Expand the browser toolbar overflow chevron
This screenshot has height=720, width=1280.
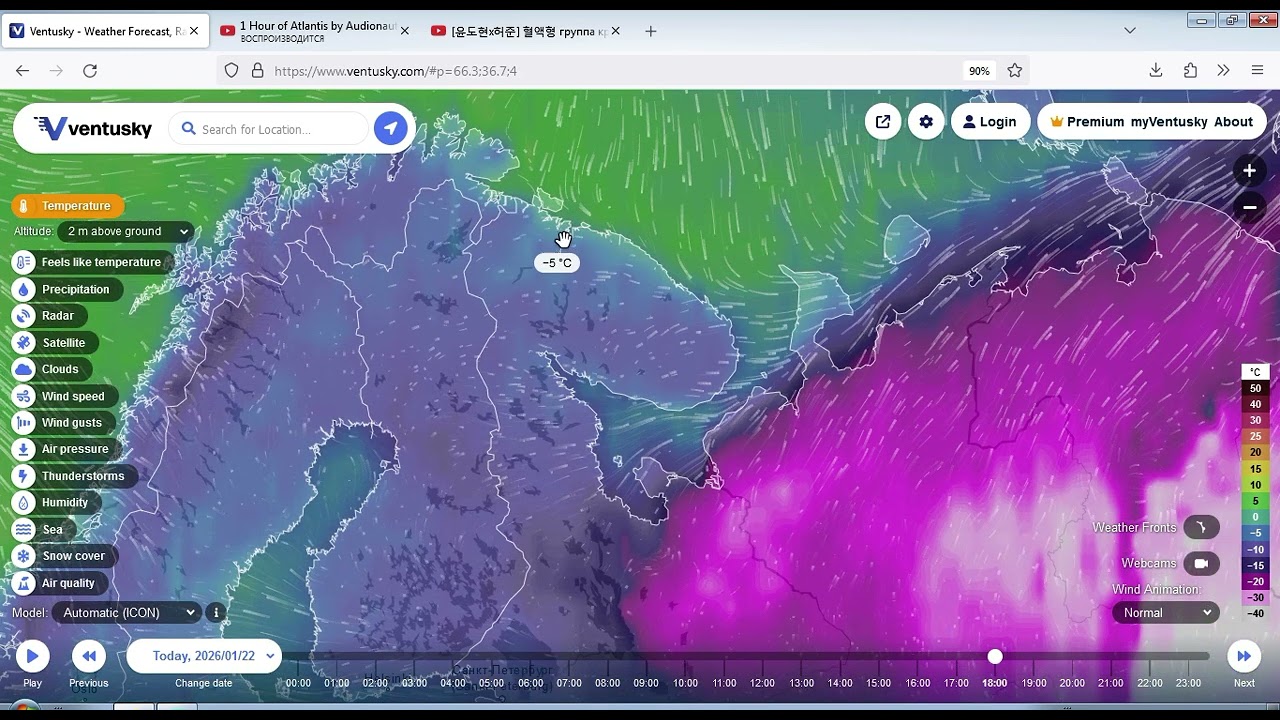pyautogui.click(x=1223, y=71)
